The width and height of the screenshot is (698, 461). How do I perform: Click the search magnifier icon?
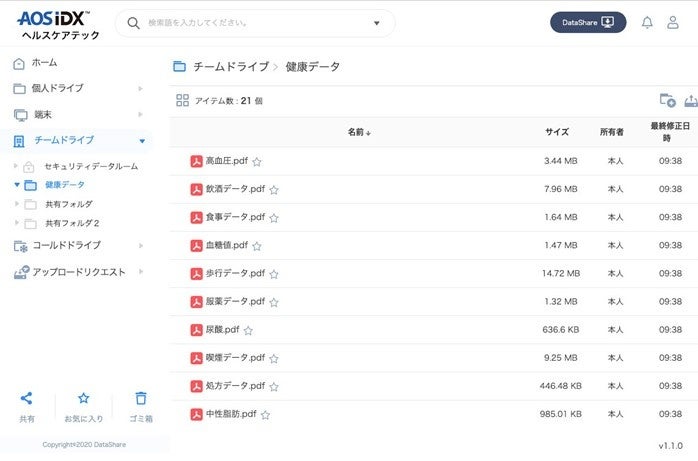point(133,23)
